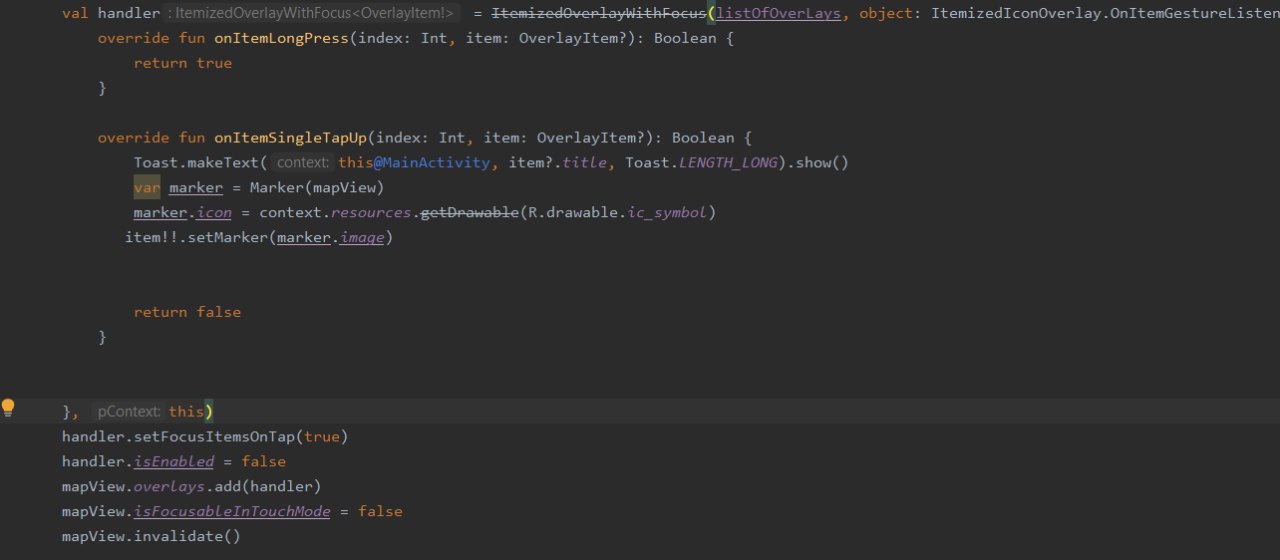This screenshot has height=560, width=1280.
Task: Click the 'Marker(mapView)' constructor call
Action: pos(317,188)
